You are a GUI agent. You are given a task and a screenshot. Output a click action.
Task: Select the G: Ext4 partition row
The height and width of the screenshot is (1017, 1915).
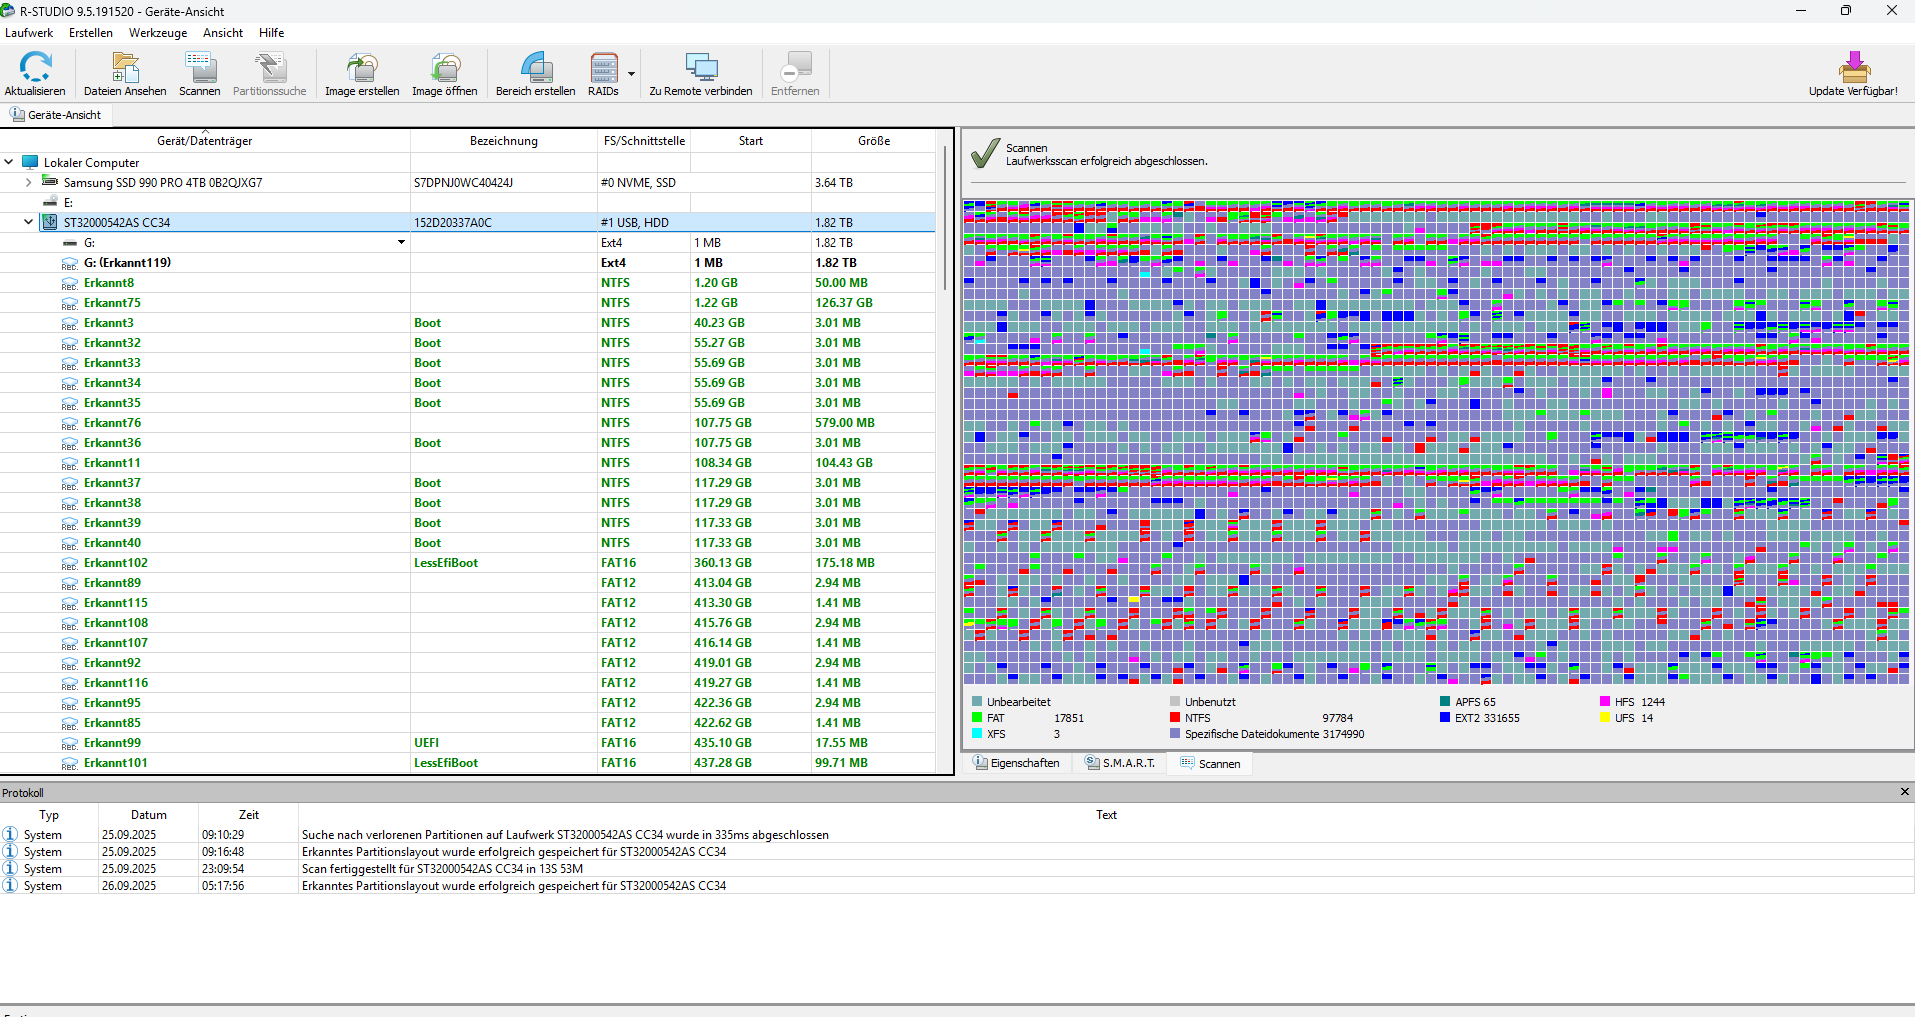pyautogui.click(x=468, y=243)
